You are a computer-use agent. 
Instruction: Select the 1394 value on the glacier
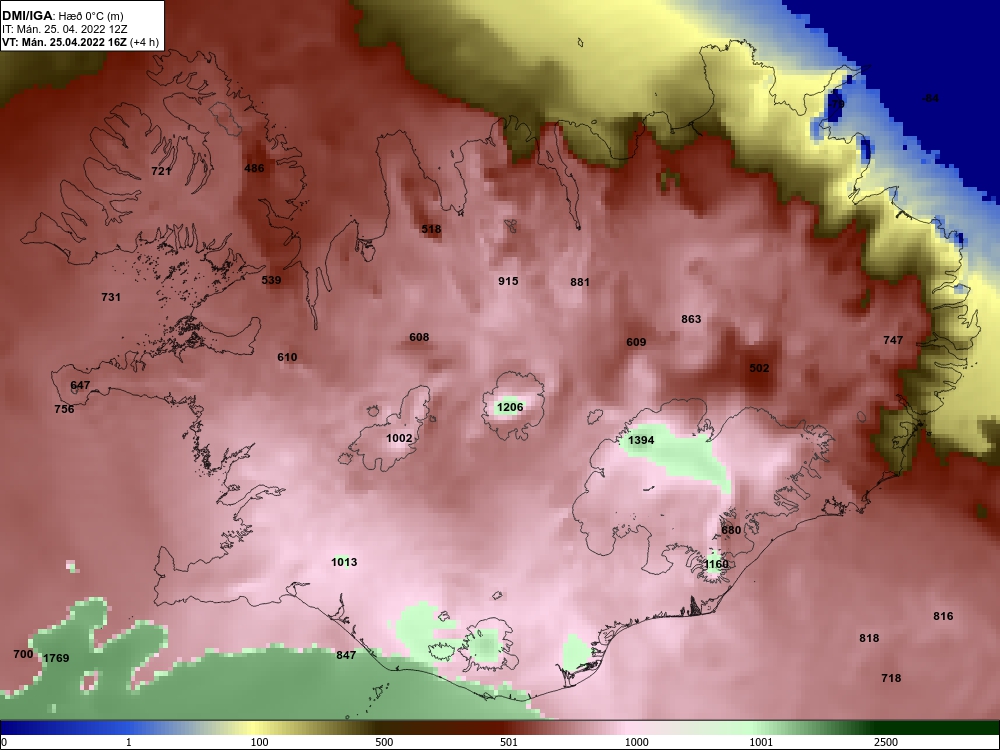coord(641,441)
